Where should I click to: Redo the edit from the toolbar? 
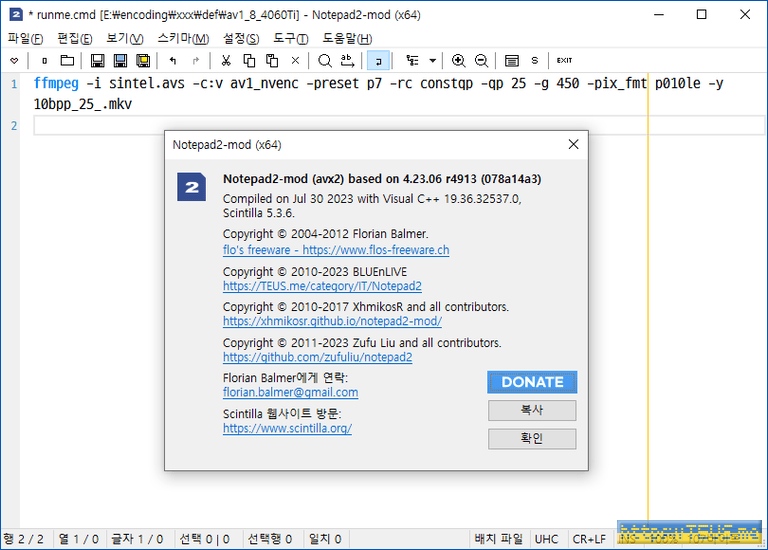coord(196,61)
